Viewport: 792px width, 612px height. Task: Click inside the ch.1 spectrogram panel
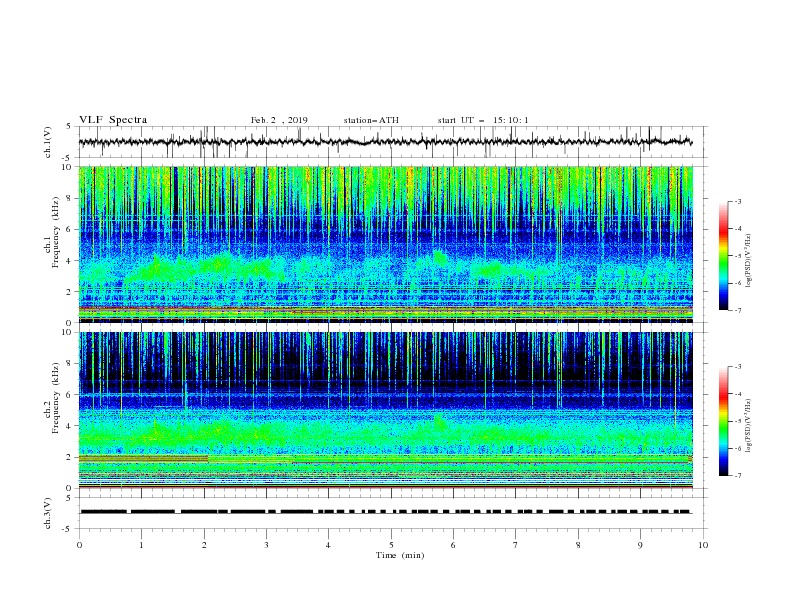coord(386,244)
